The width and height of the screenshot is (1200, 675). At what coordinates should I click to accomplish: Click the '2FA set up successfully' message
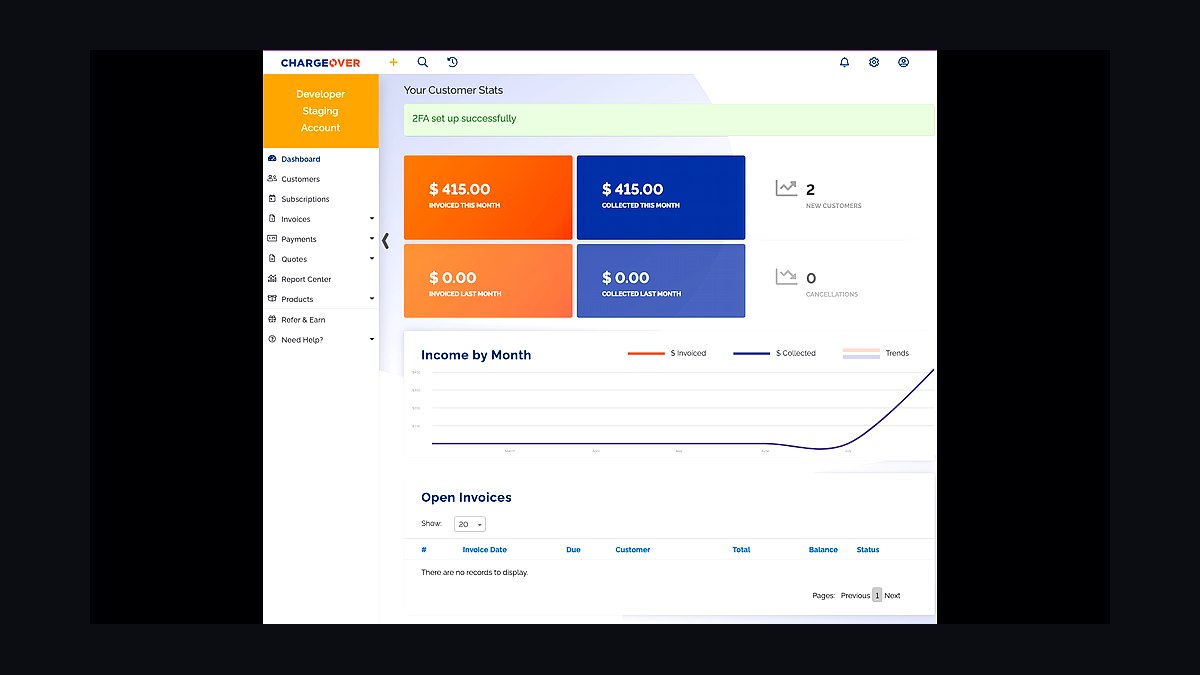click(x=464, y=118)
